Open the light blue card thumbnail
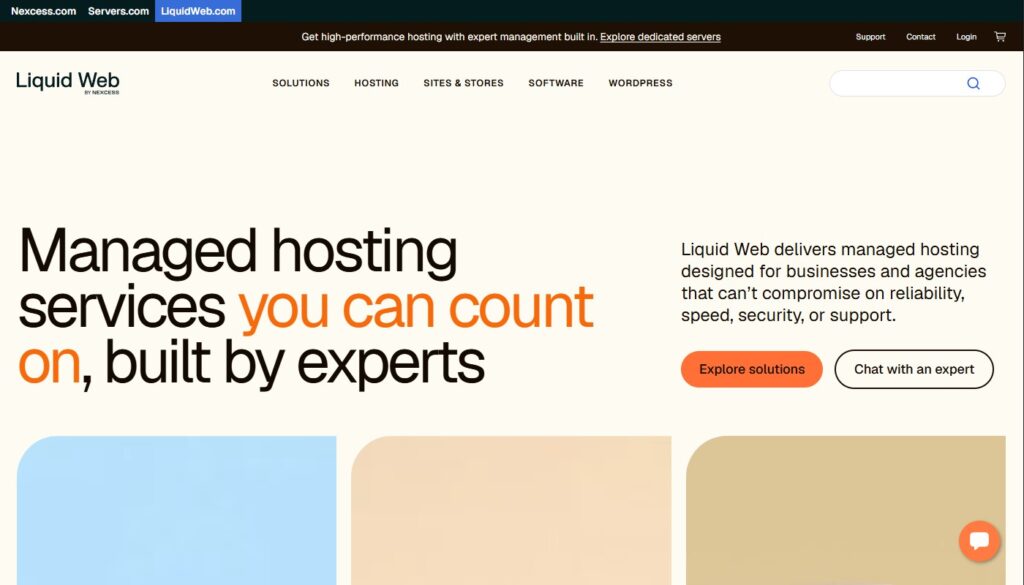The height and width of the screenshot is (585, 1024). coord(176,511)
